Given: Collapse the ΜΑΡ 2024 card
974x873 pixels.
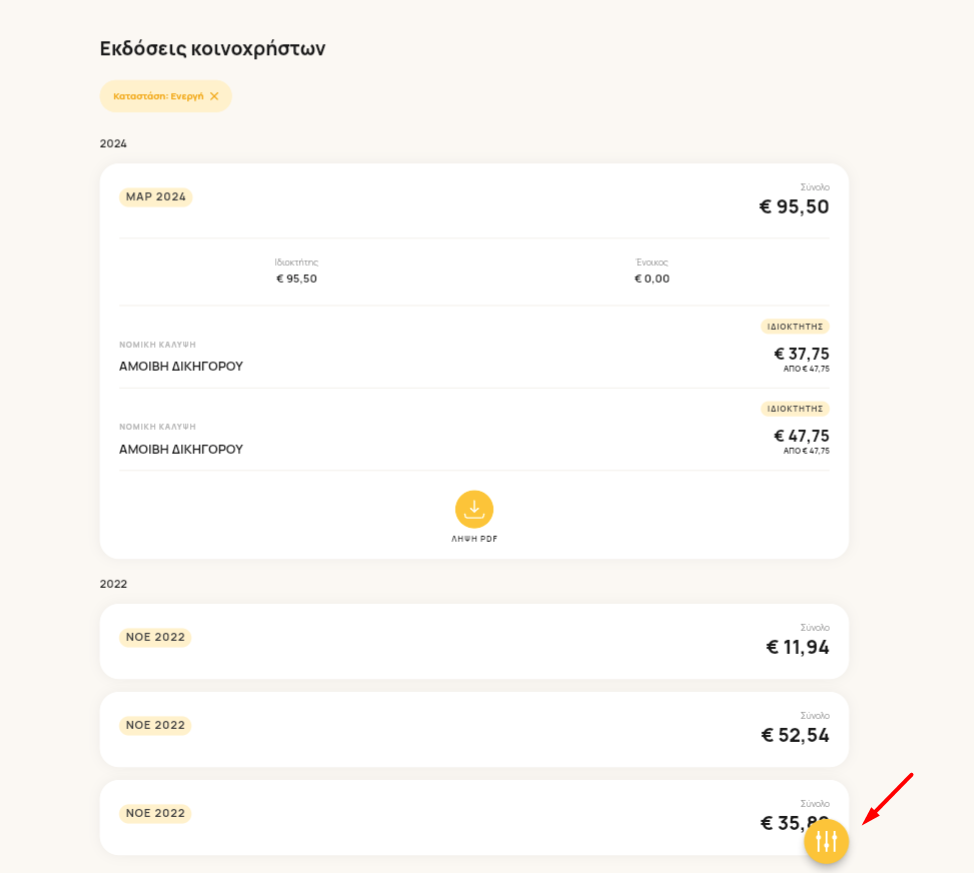Looking at the screenshot, I should 474,201.
